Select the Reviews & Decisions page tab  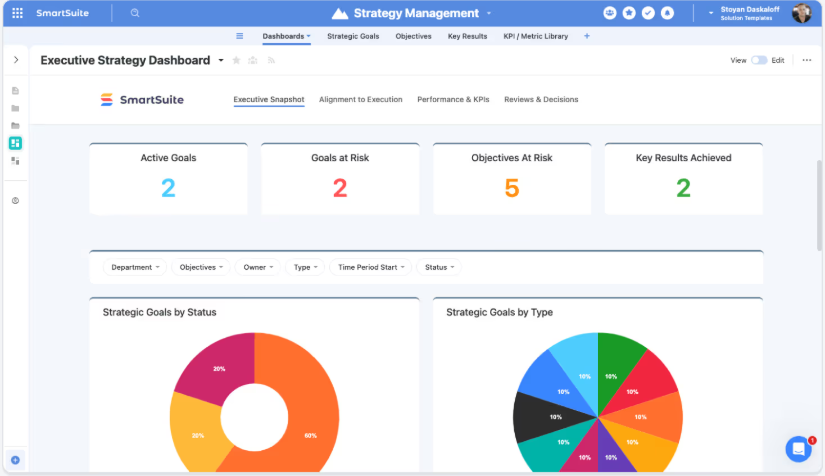pyautogui.click(x=541, y=99)
